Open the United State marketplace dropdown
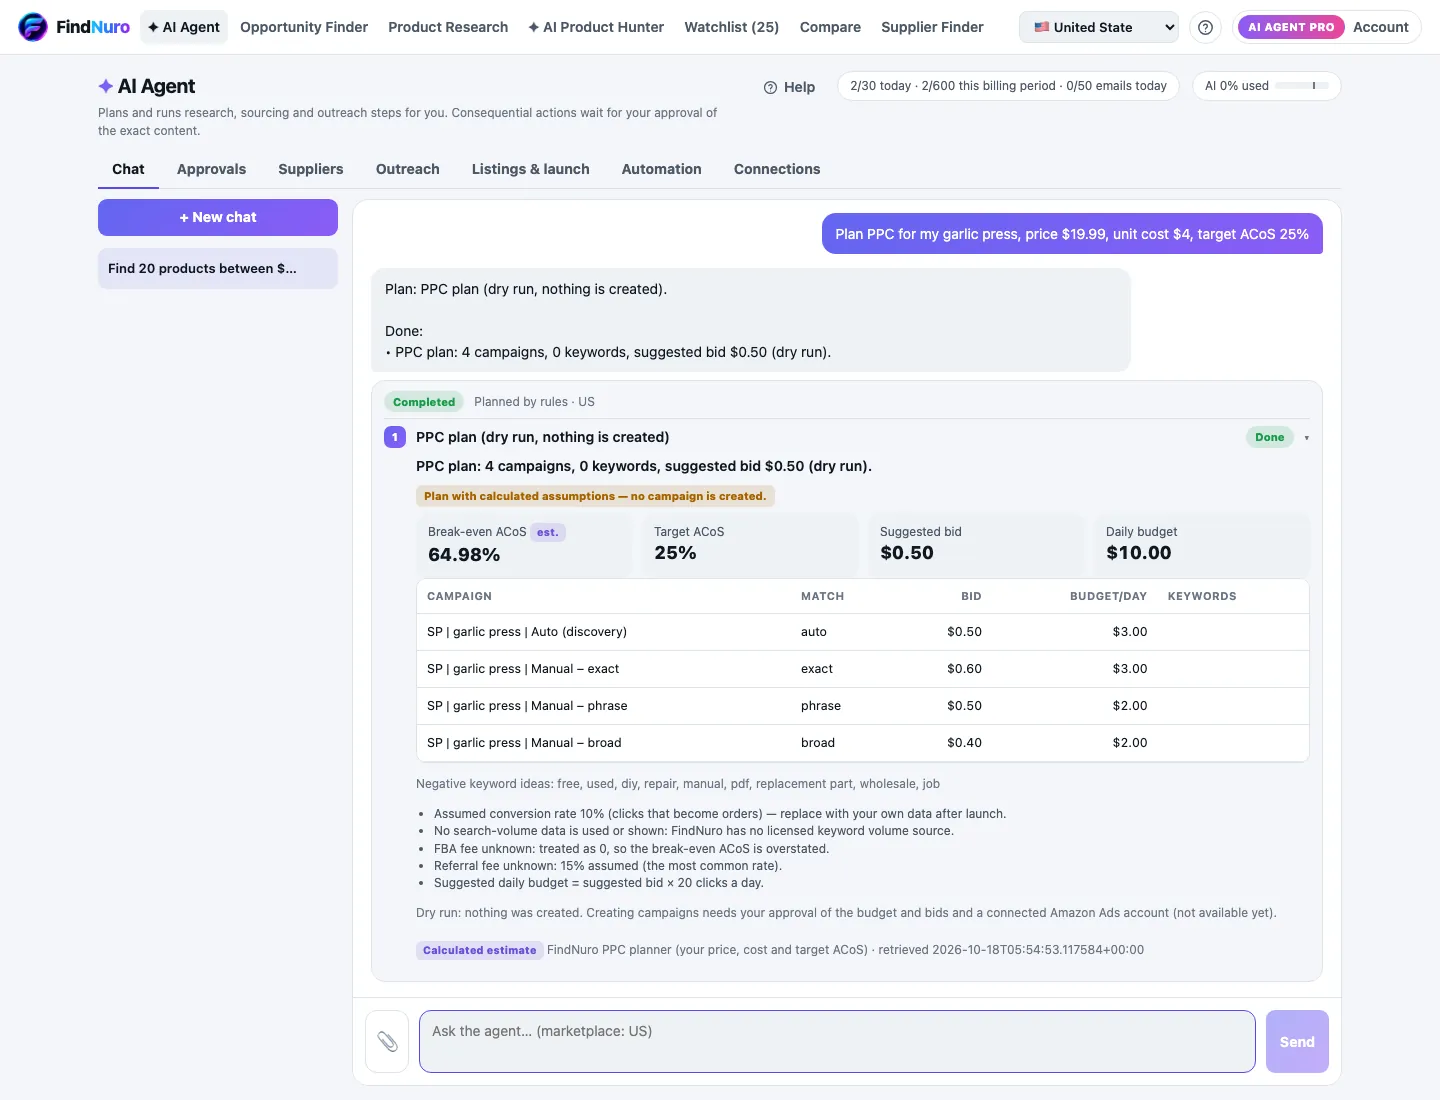The width and height of the screenshot is (1440, 1100). tap(1098, 27)
